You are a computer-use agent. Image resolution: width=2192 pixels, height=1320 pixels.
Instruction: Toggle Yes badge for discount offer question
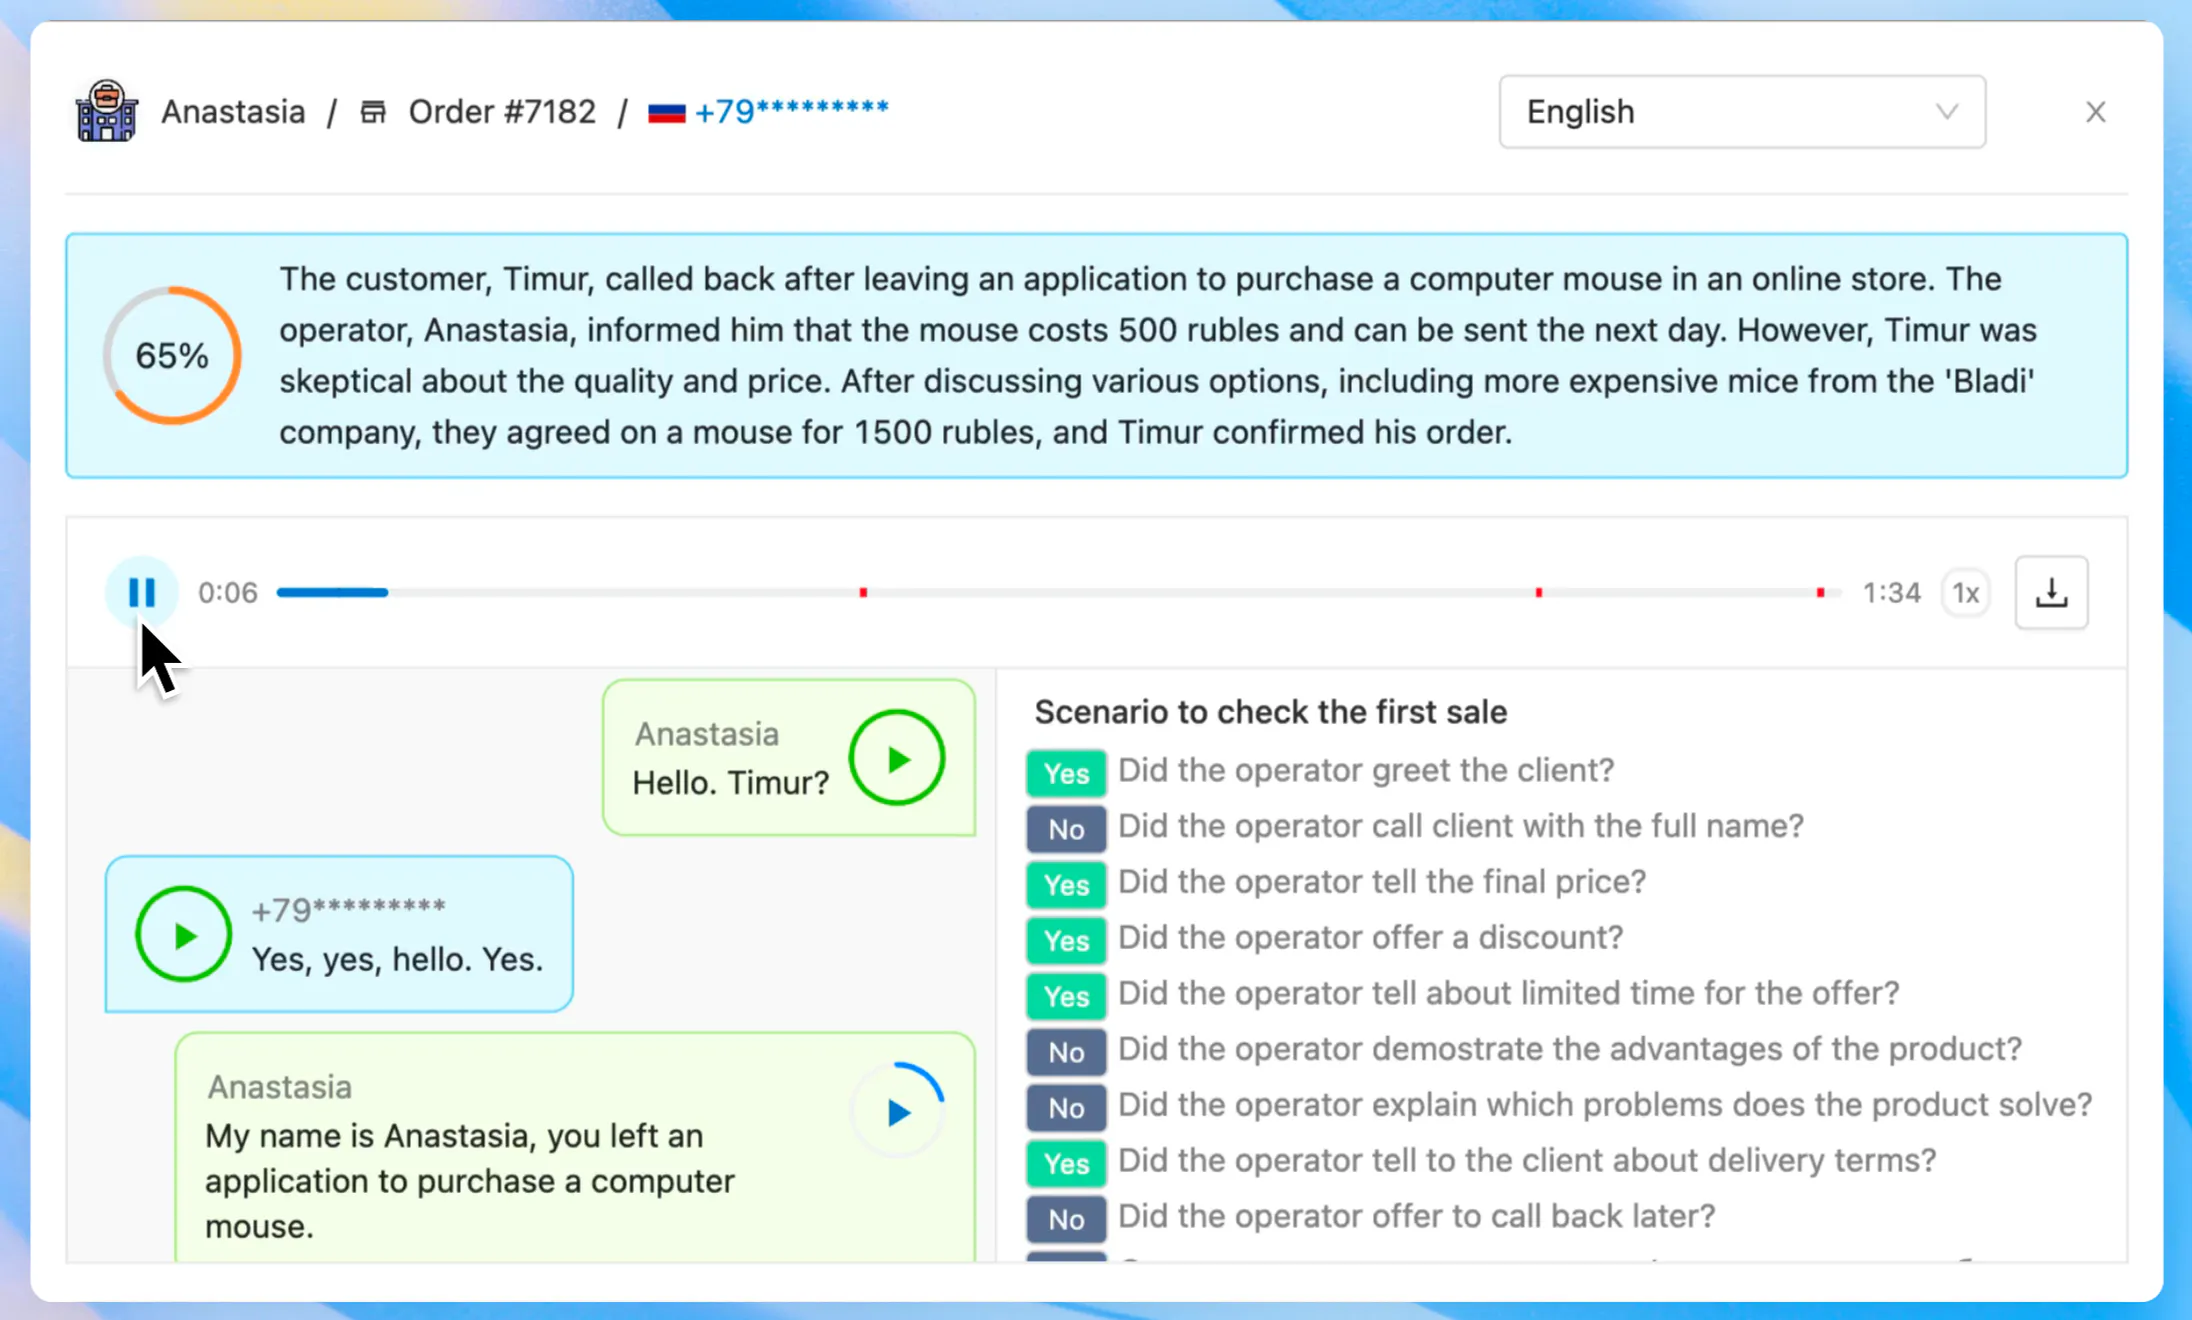tap(1066, 939)
